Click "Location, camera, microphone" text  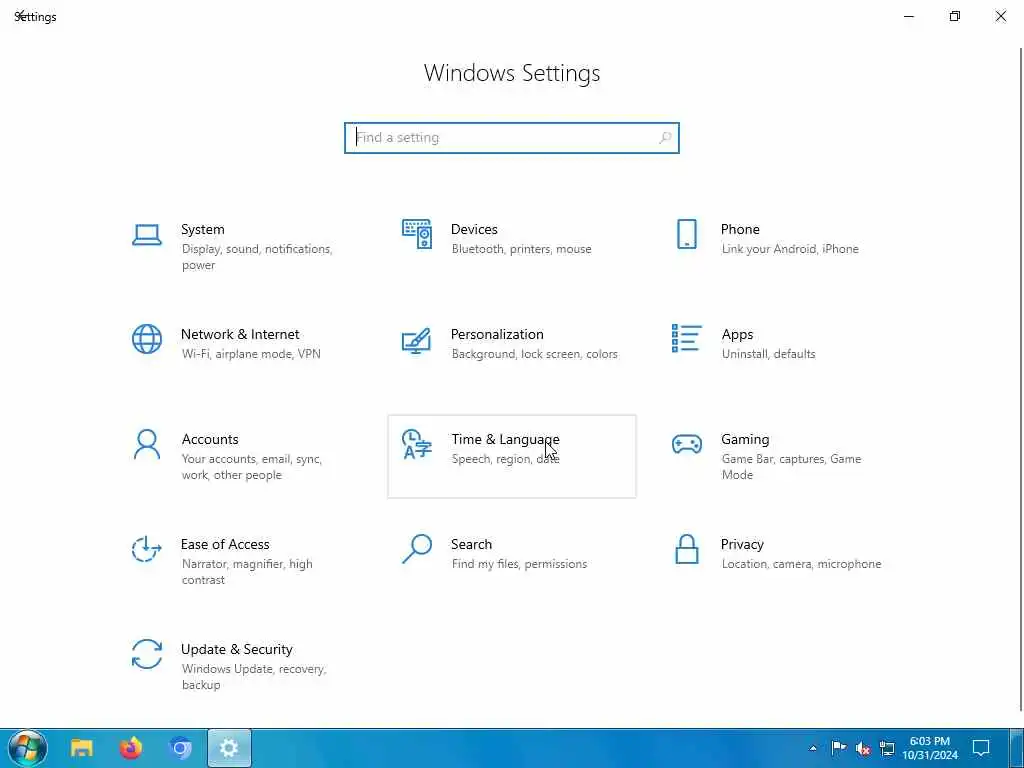pyautogui.click(x=801, y=564)
